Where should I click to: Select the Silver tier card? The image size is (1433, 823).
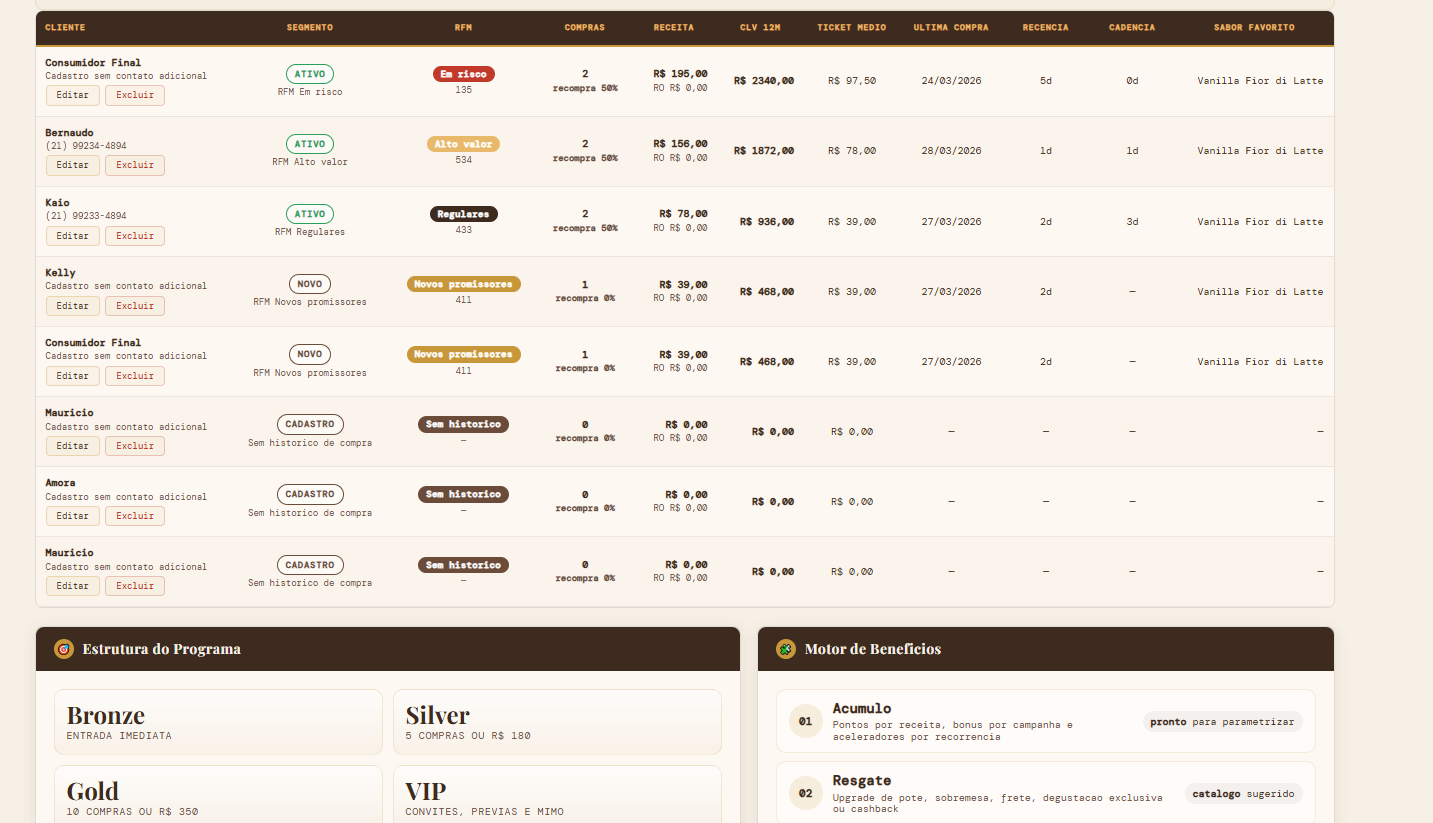tap(557, 722)
